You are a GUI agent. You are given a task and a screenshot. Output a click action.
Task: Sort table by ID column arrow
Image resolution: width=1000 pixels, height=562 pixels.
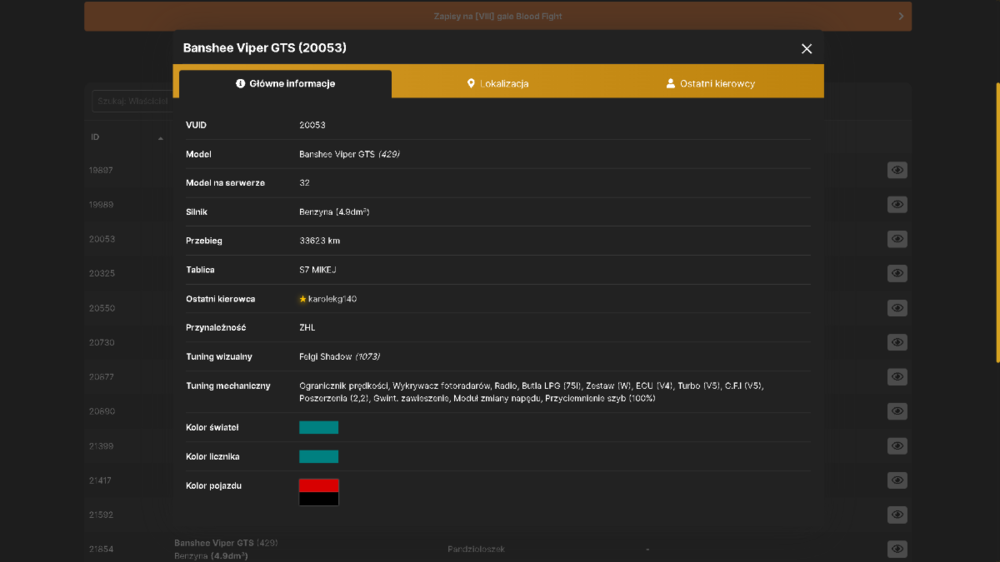coord(161,138)
